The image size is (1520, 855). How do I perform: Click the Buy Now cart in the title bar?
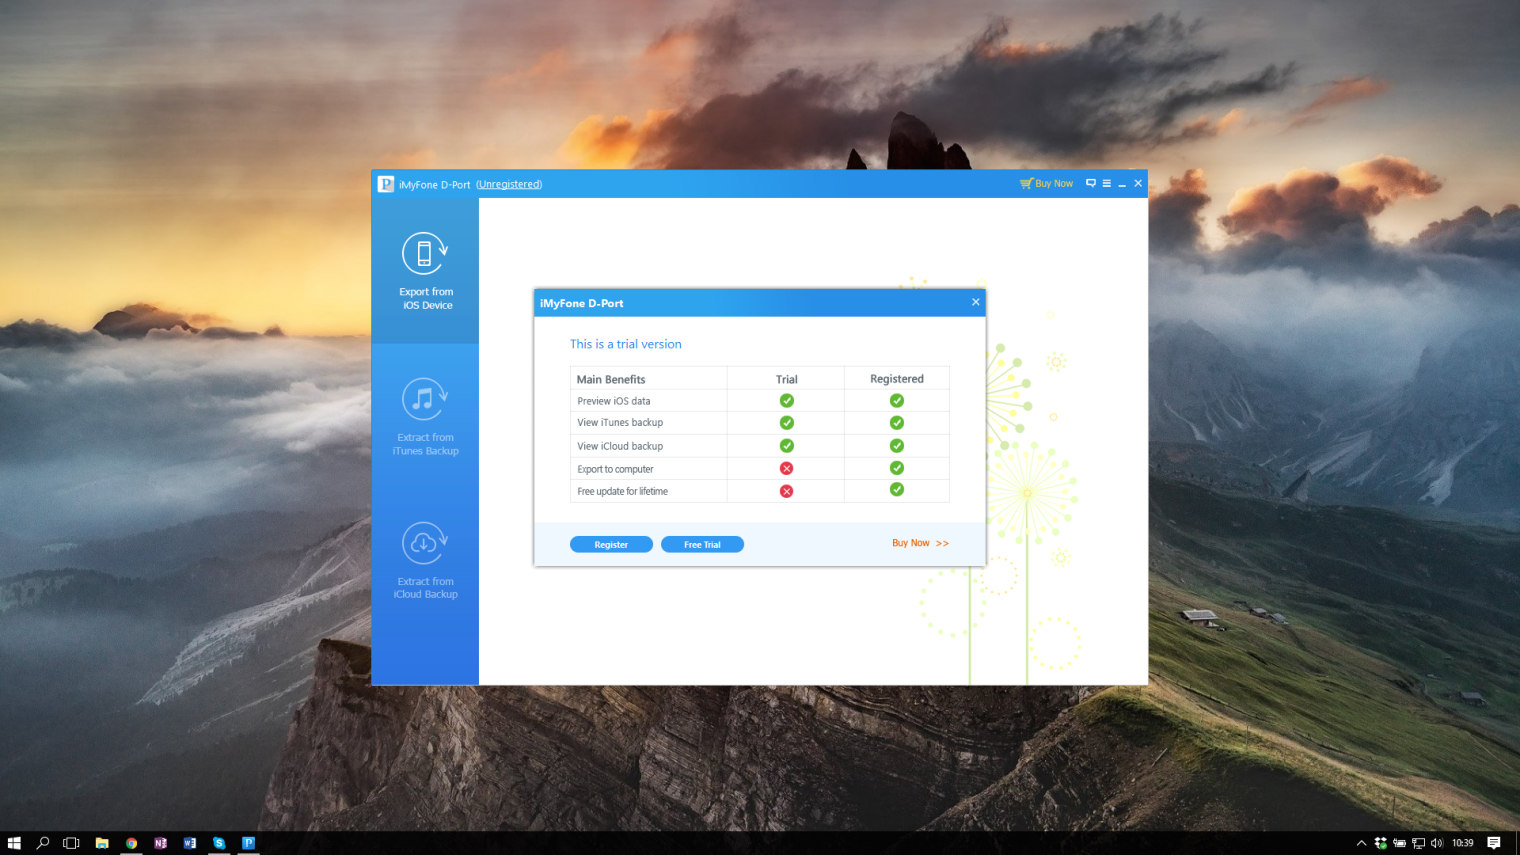tap(1046, 184)
